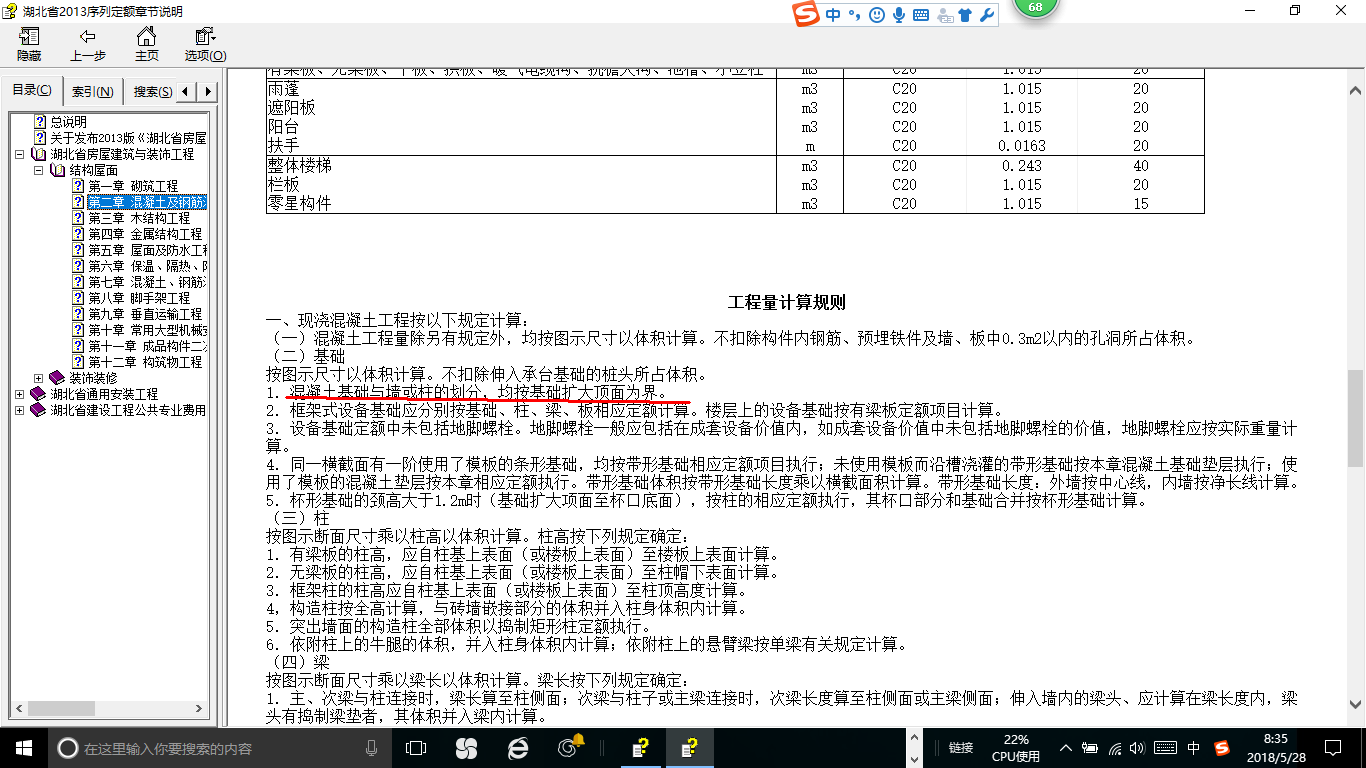1366x768 pixels.
Task: Click the 隐藏 (Hide) toolbar button
Action: click(x=29, y=45)
